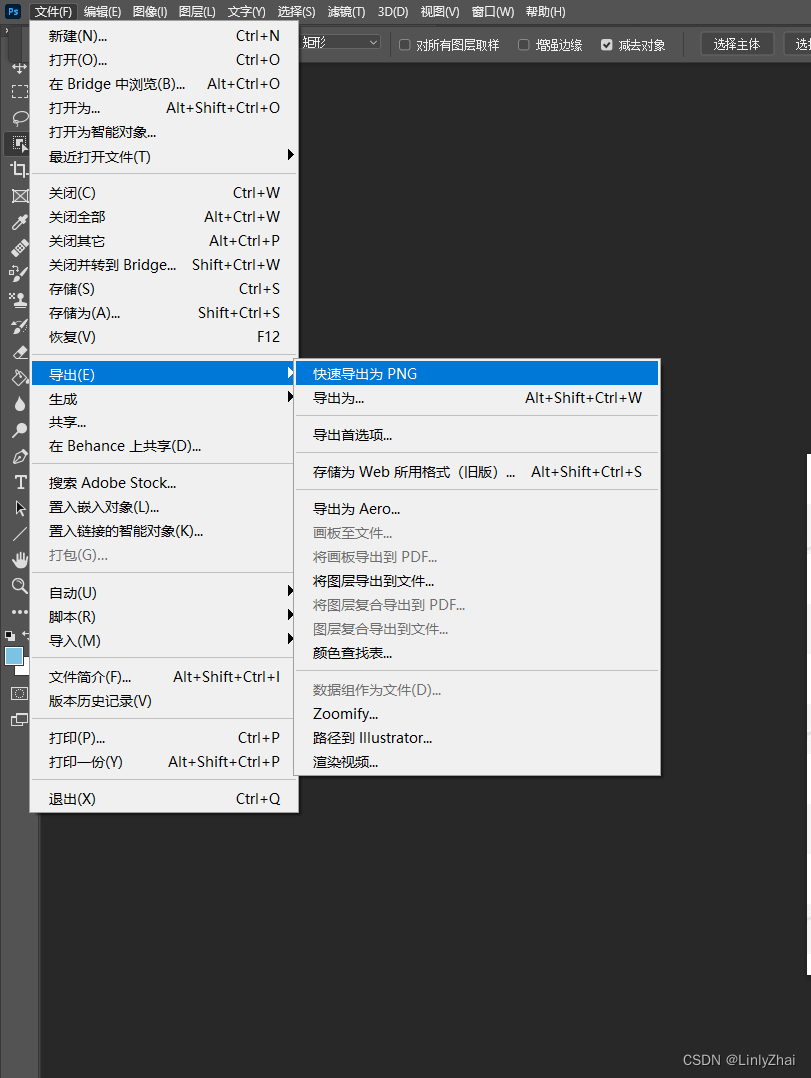
Task: Toggle Quick Mask mode icon
Action: (x=19, y=694)
